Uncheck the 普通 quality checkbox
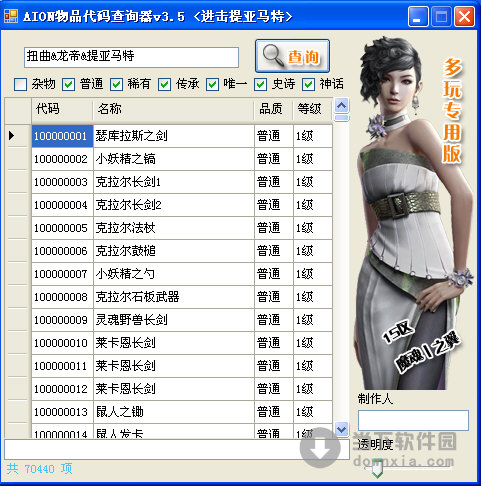The width and height of the screenshot is (481, 486). (68, 84)
